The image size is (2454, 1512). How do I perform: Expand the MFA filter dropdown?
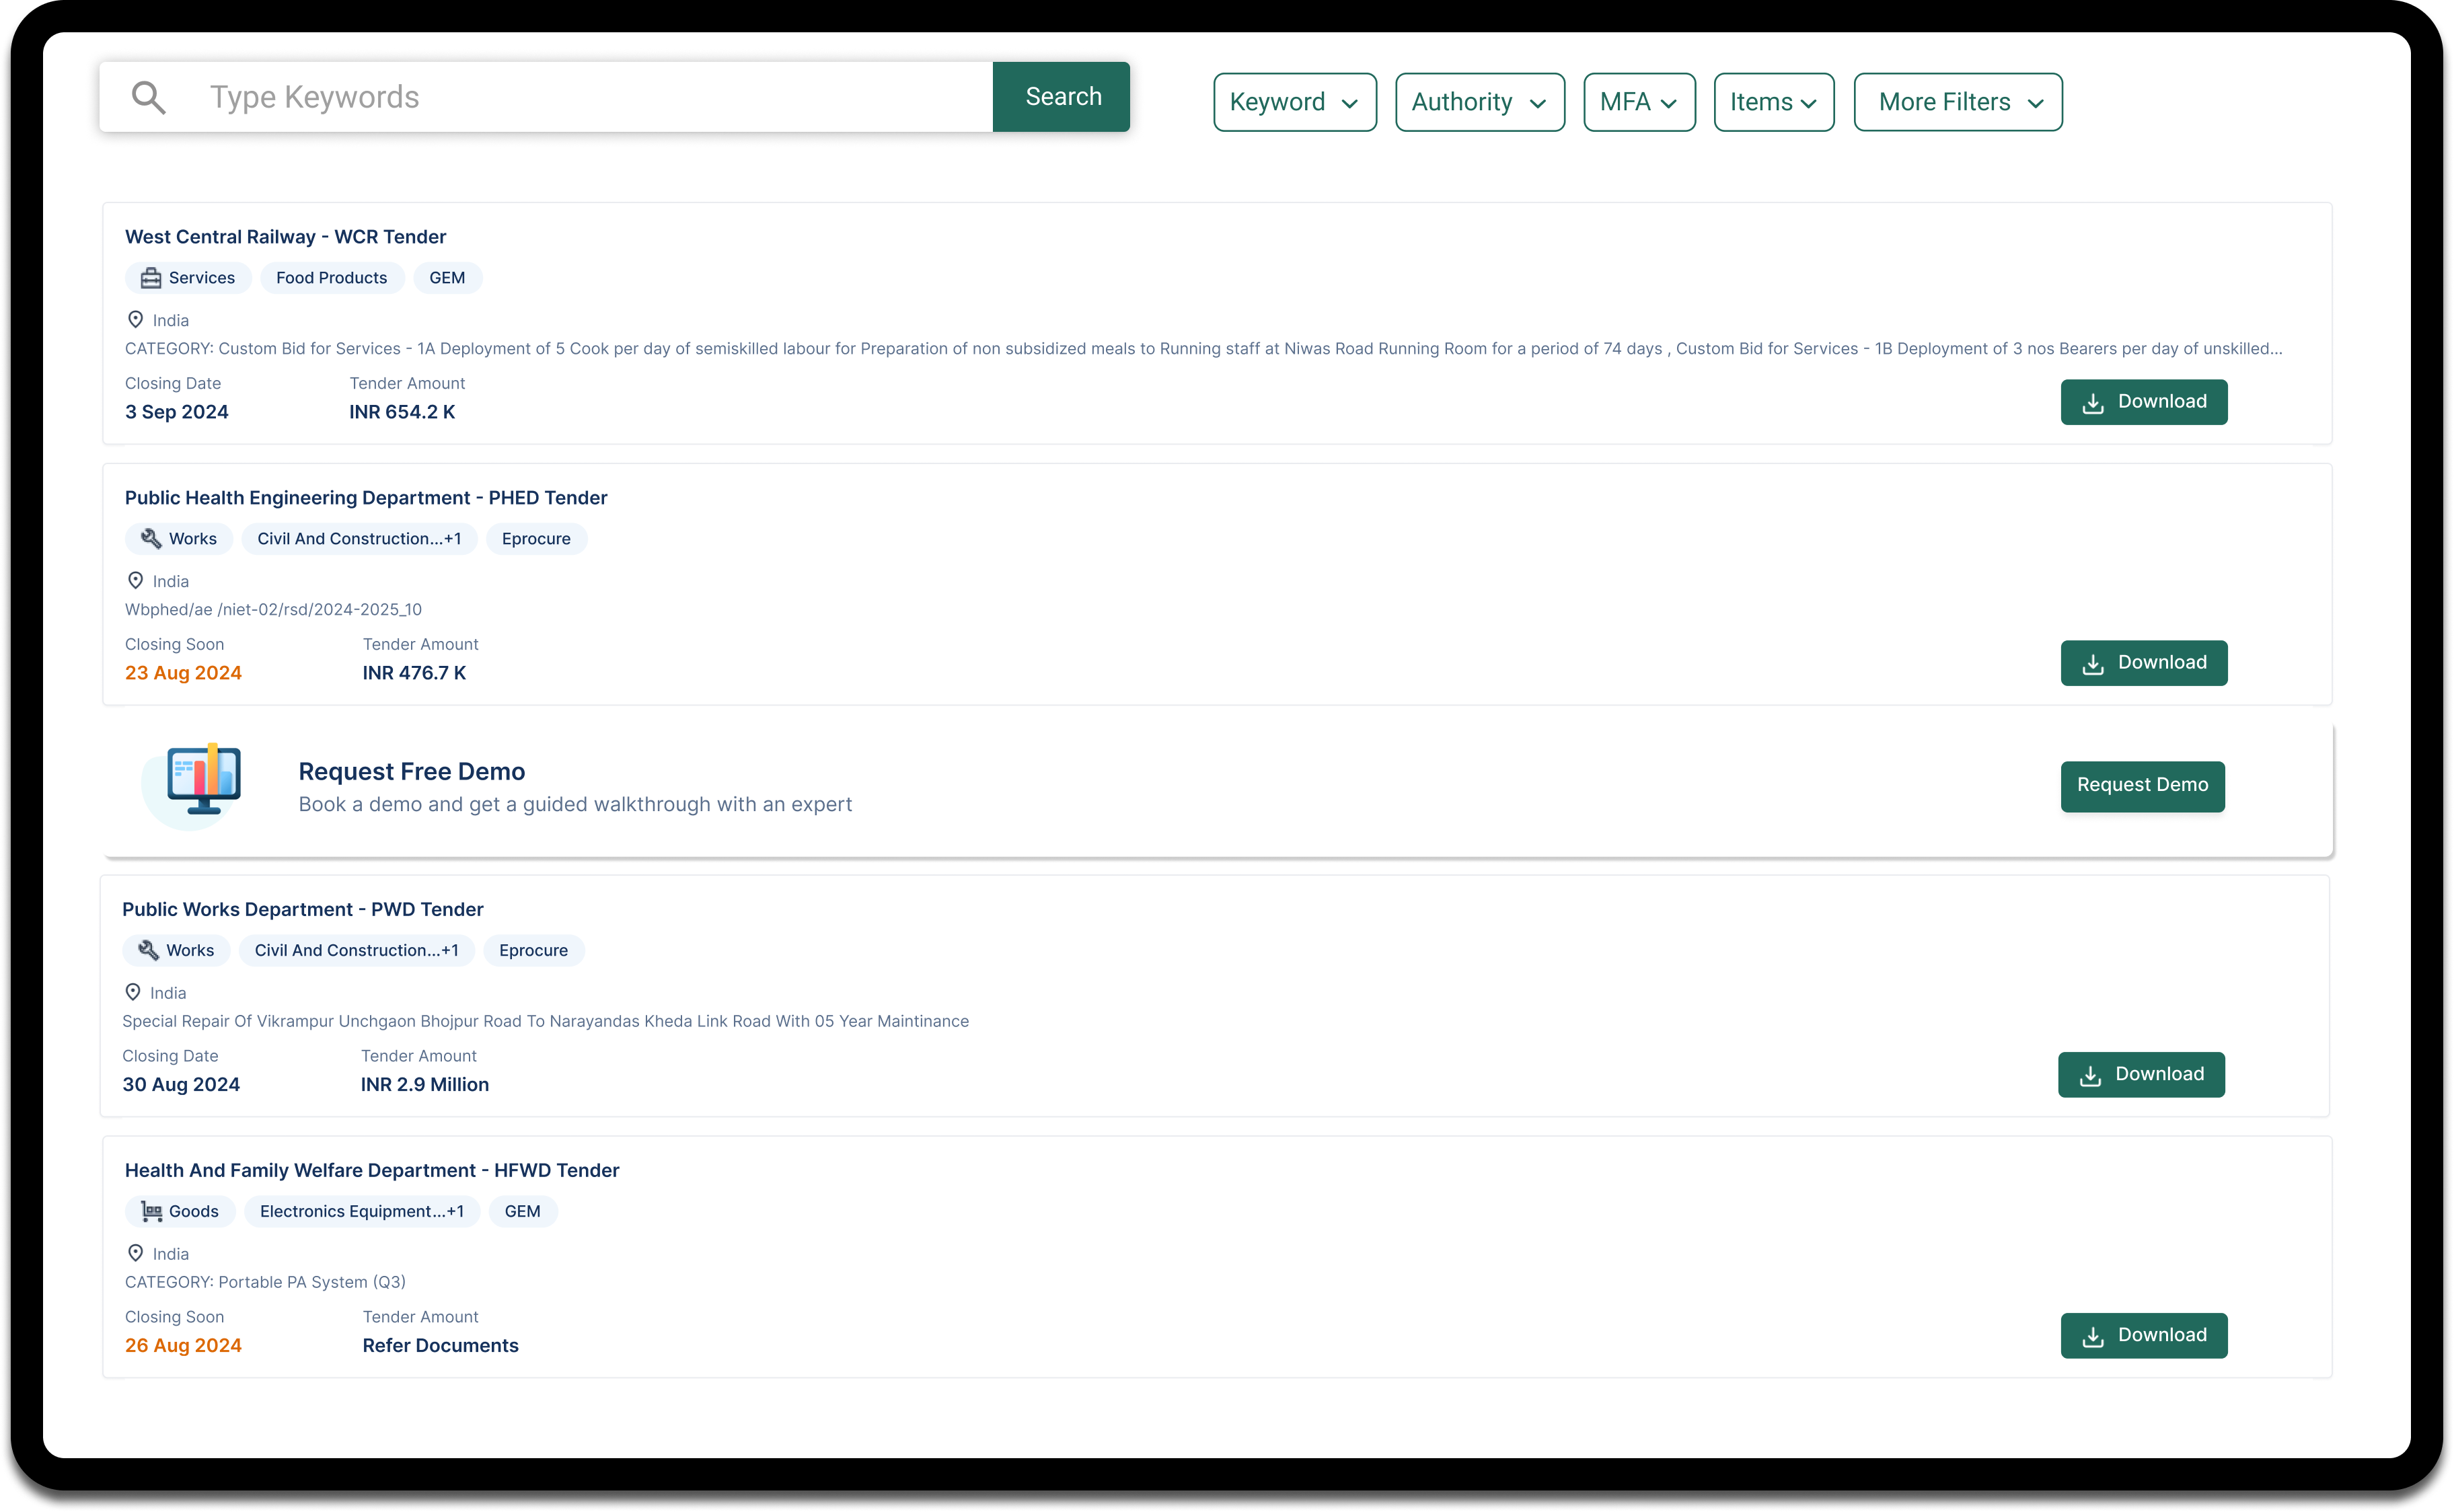coord(1639,102)
